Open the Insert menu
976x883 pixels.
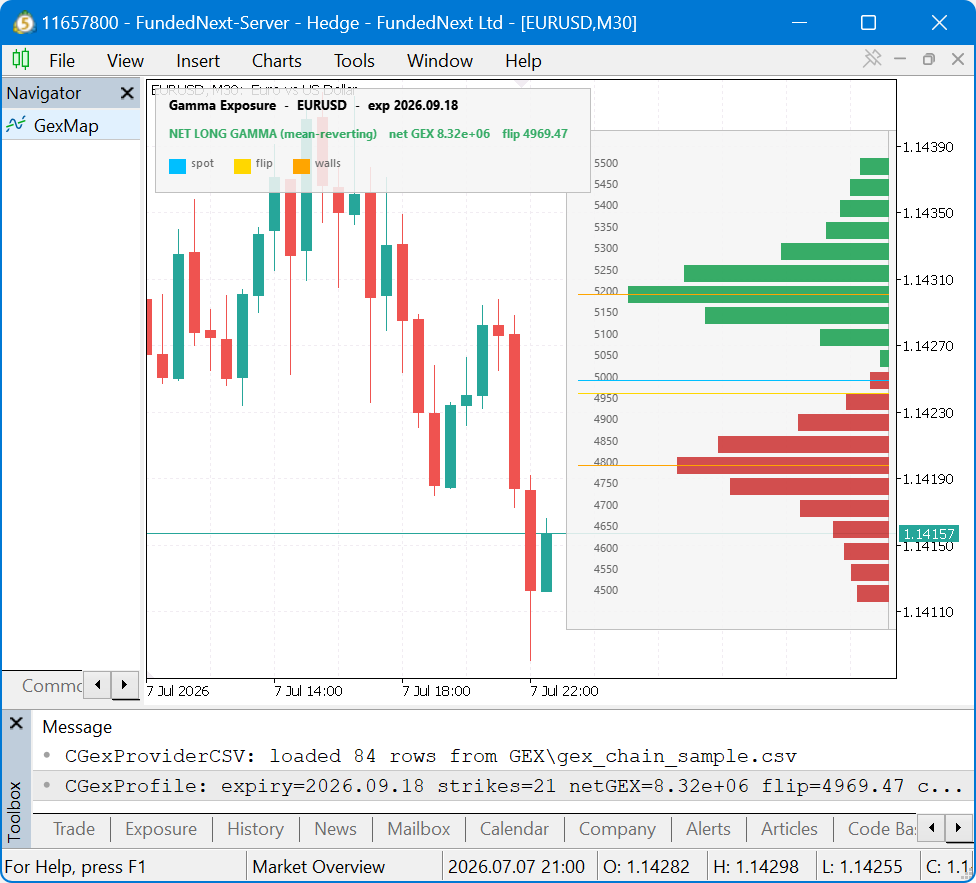197,61
